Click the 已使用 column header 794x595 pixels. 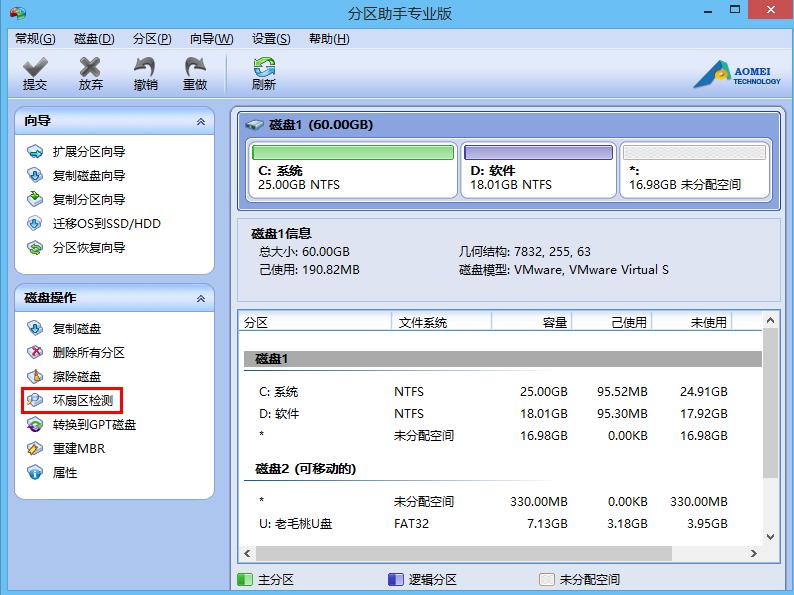612,322
